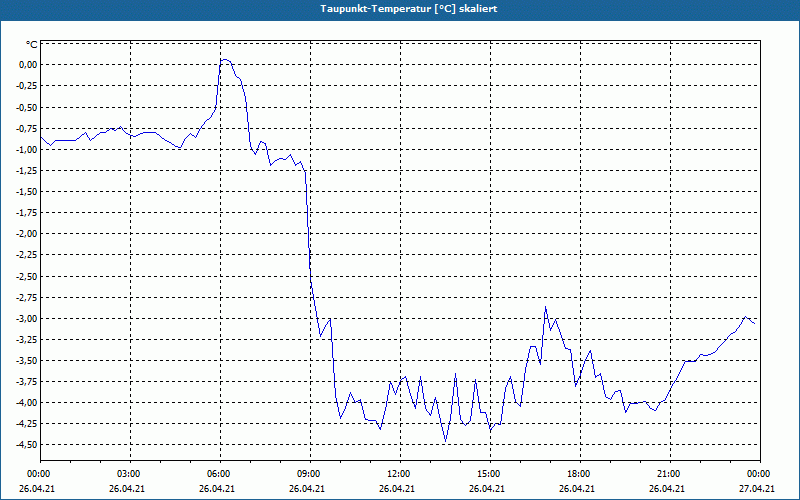Viewport: 800px width, 500px height.
Task: Select the date '26.04.21' under 06:00
Action: (x=217, y=489)
